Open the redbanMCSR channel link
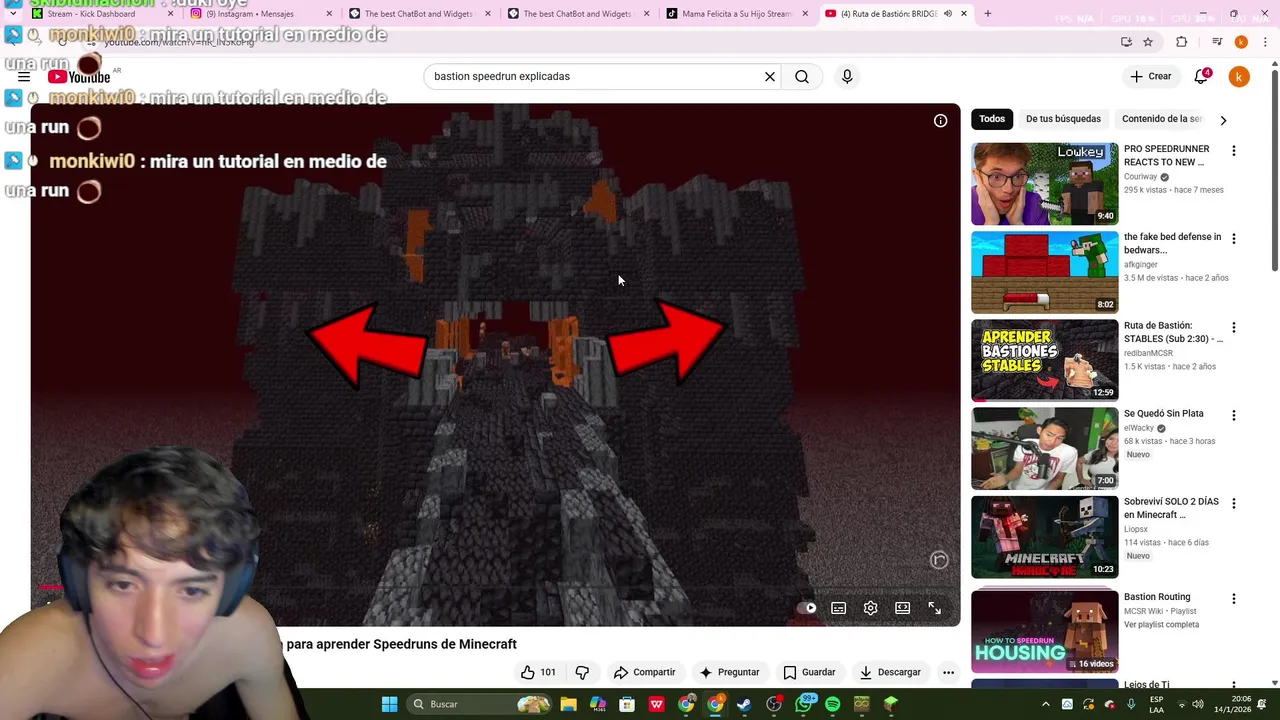 (1148, 353)
